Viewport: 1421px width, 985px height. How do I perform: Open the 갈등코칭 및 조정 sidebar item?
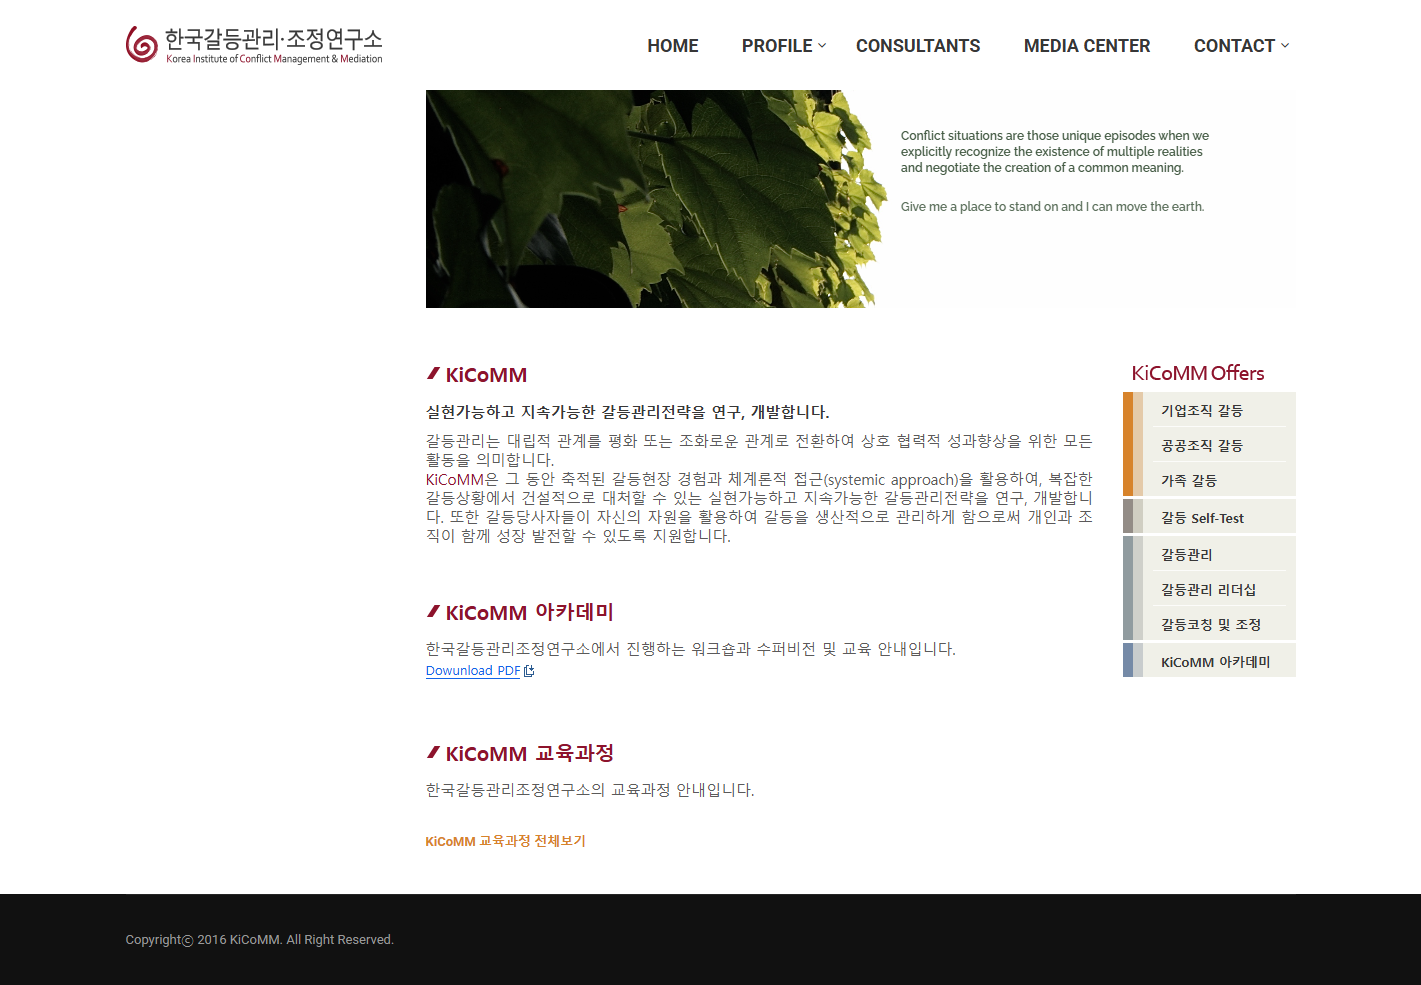point(1211,624)
